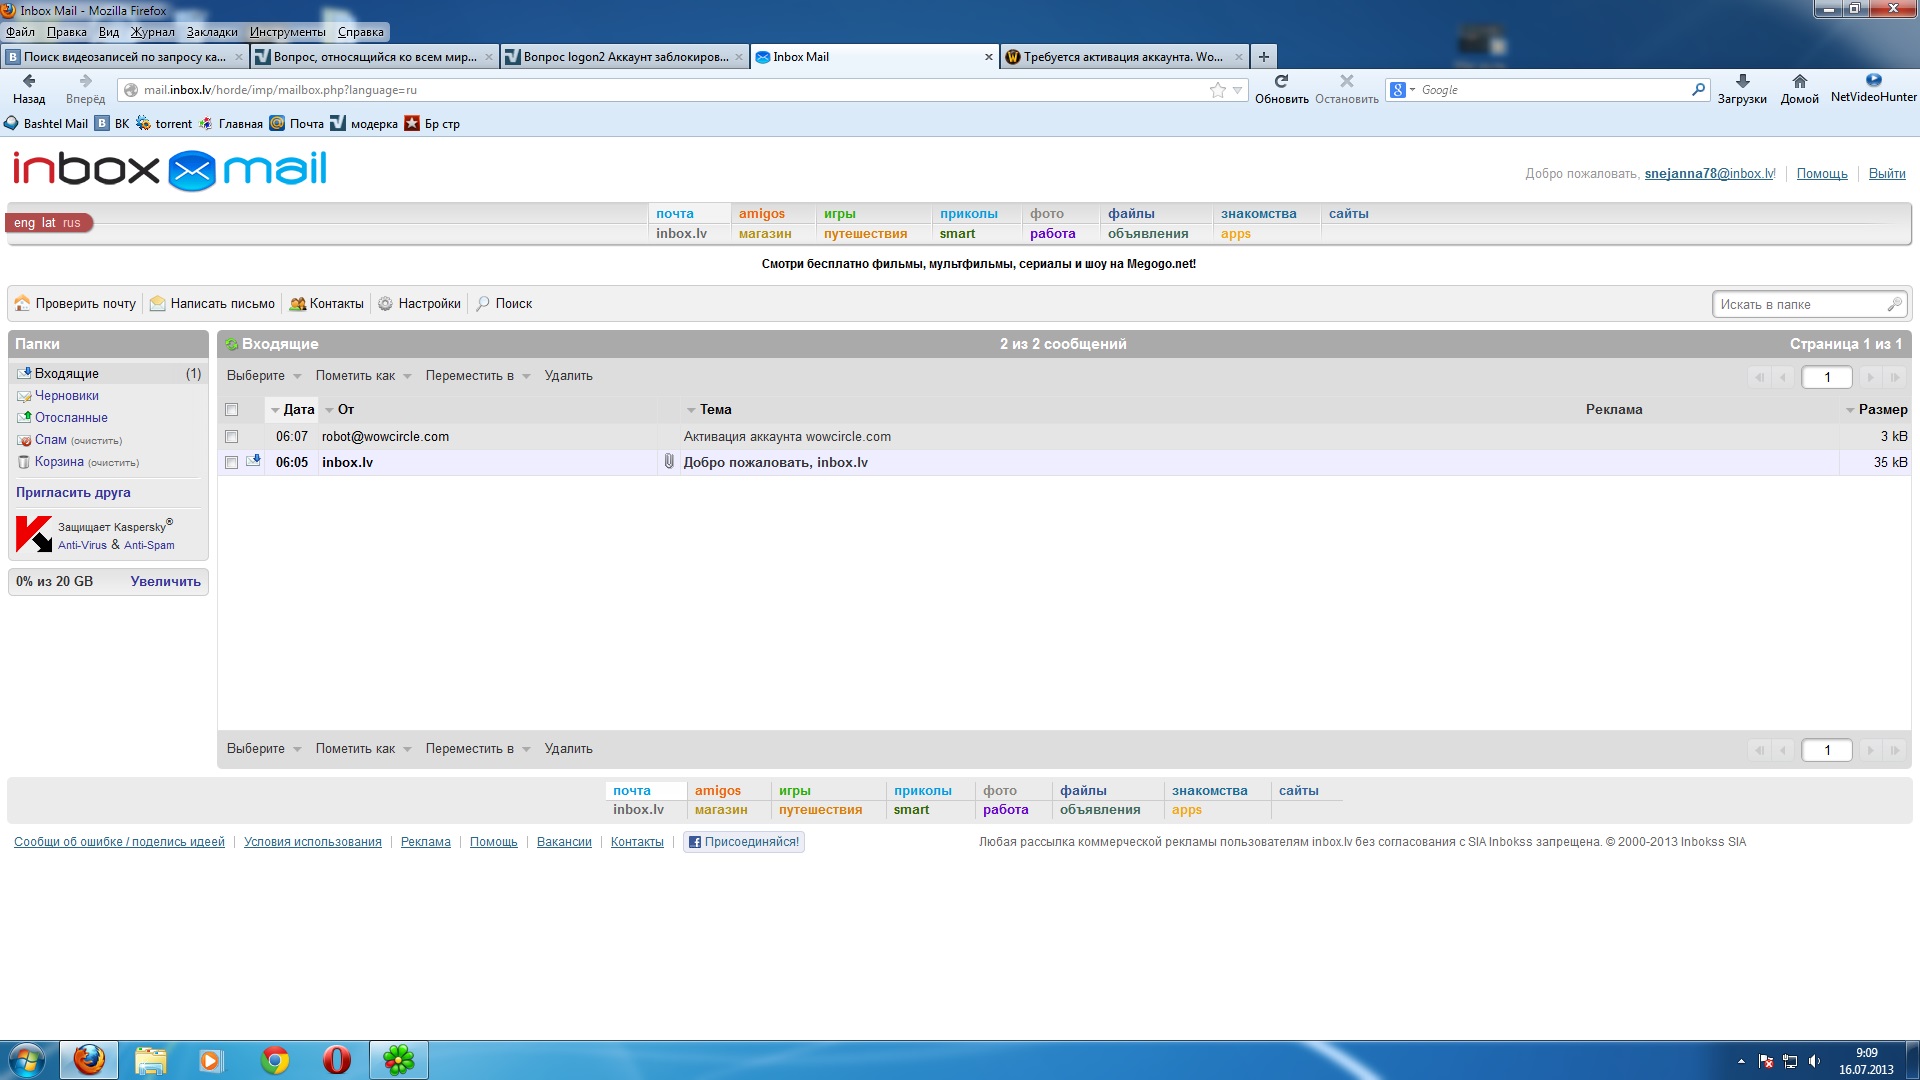Click the Проверить почту house icon
1920x1080 pixels.
pyautogui.click(x=22, y=303)
